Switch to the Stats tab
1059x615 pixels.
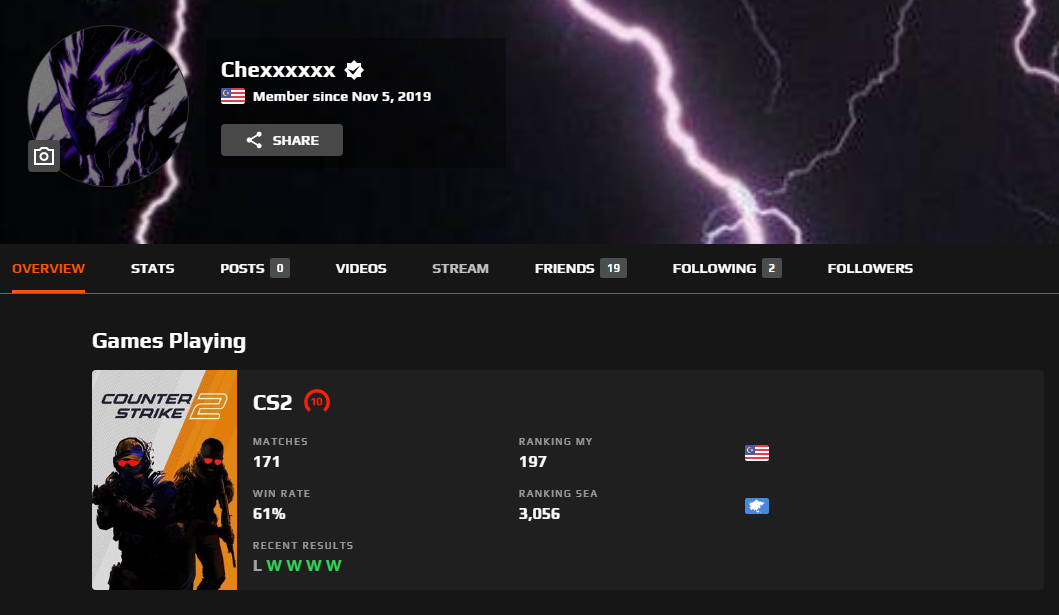153,268
